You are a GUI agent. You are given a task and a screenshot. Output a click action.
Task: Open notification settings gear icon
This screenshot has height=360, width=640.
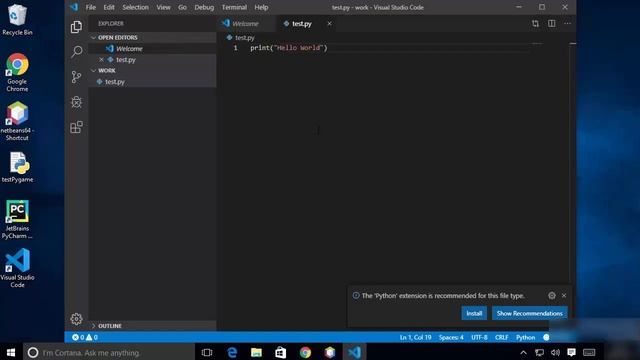pos(552,296)
